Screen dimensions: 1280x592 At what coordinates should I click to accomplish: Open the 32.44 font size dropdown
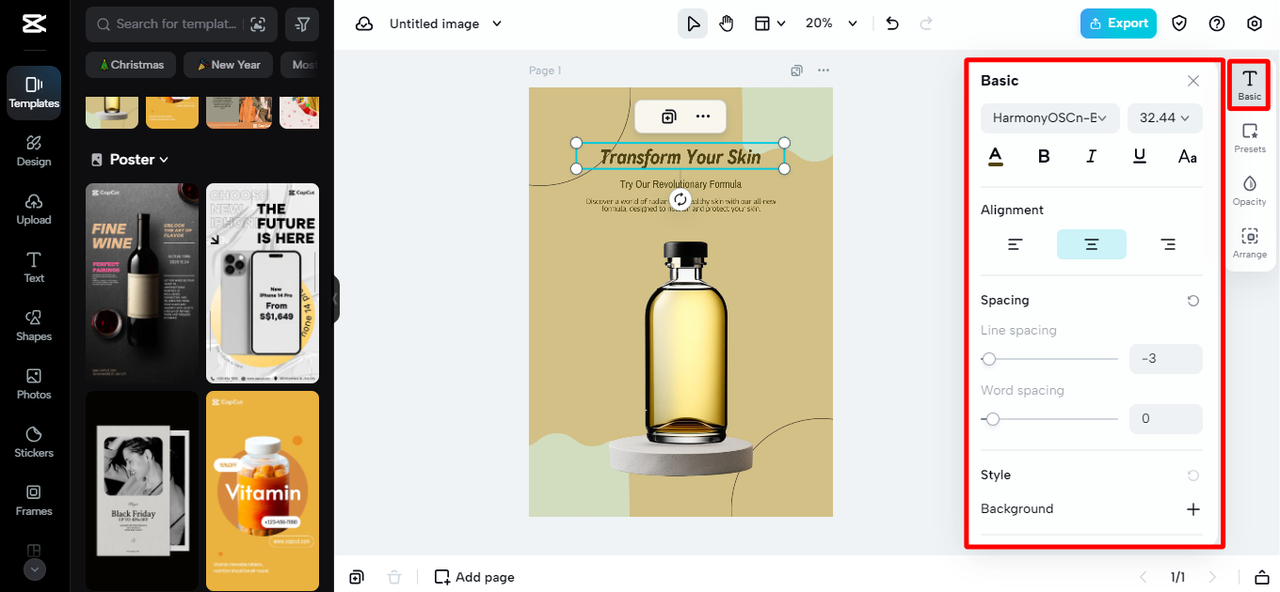tap(1165, 118)
